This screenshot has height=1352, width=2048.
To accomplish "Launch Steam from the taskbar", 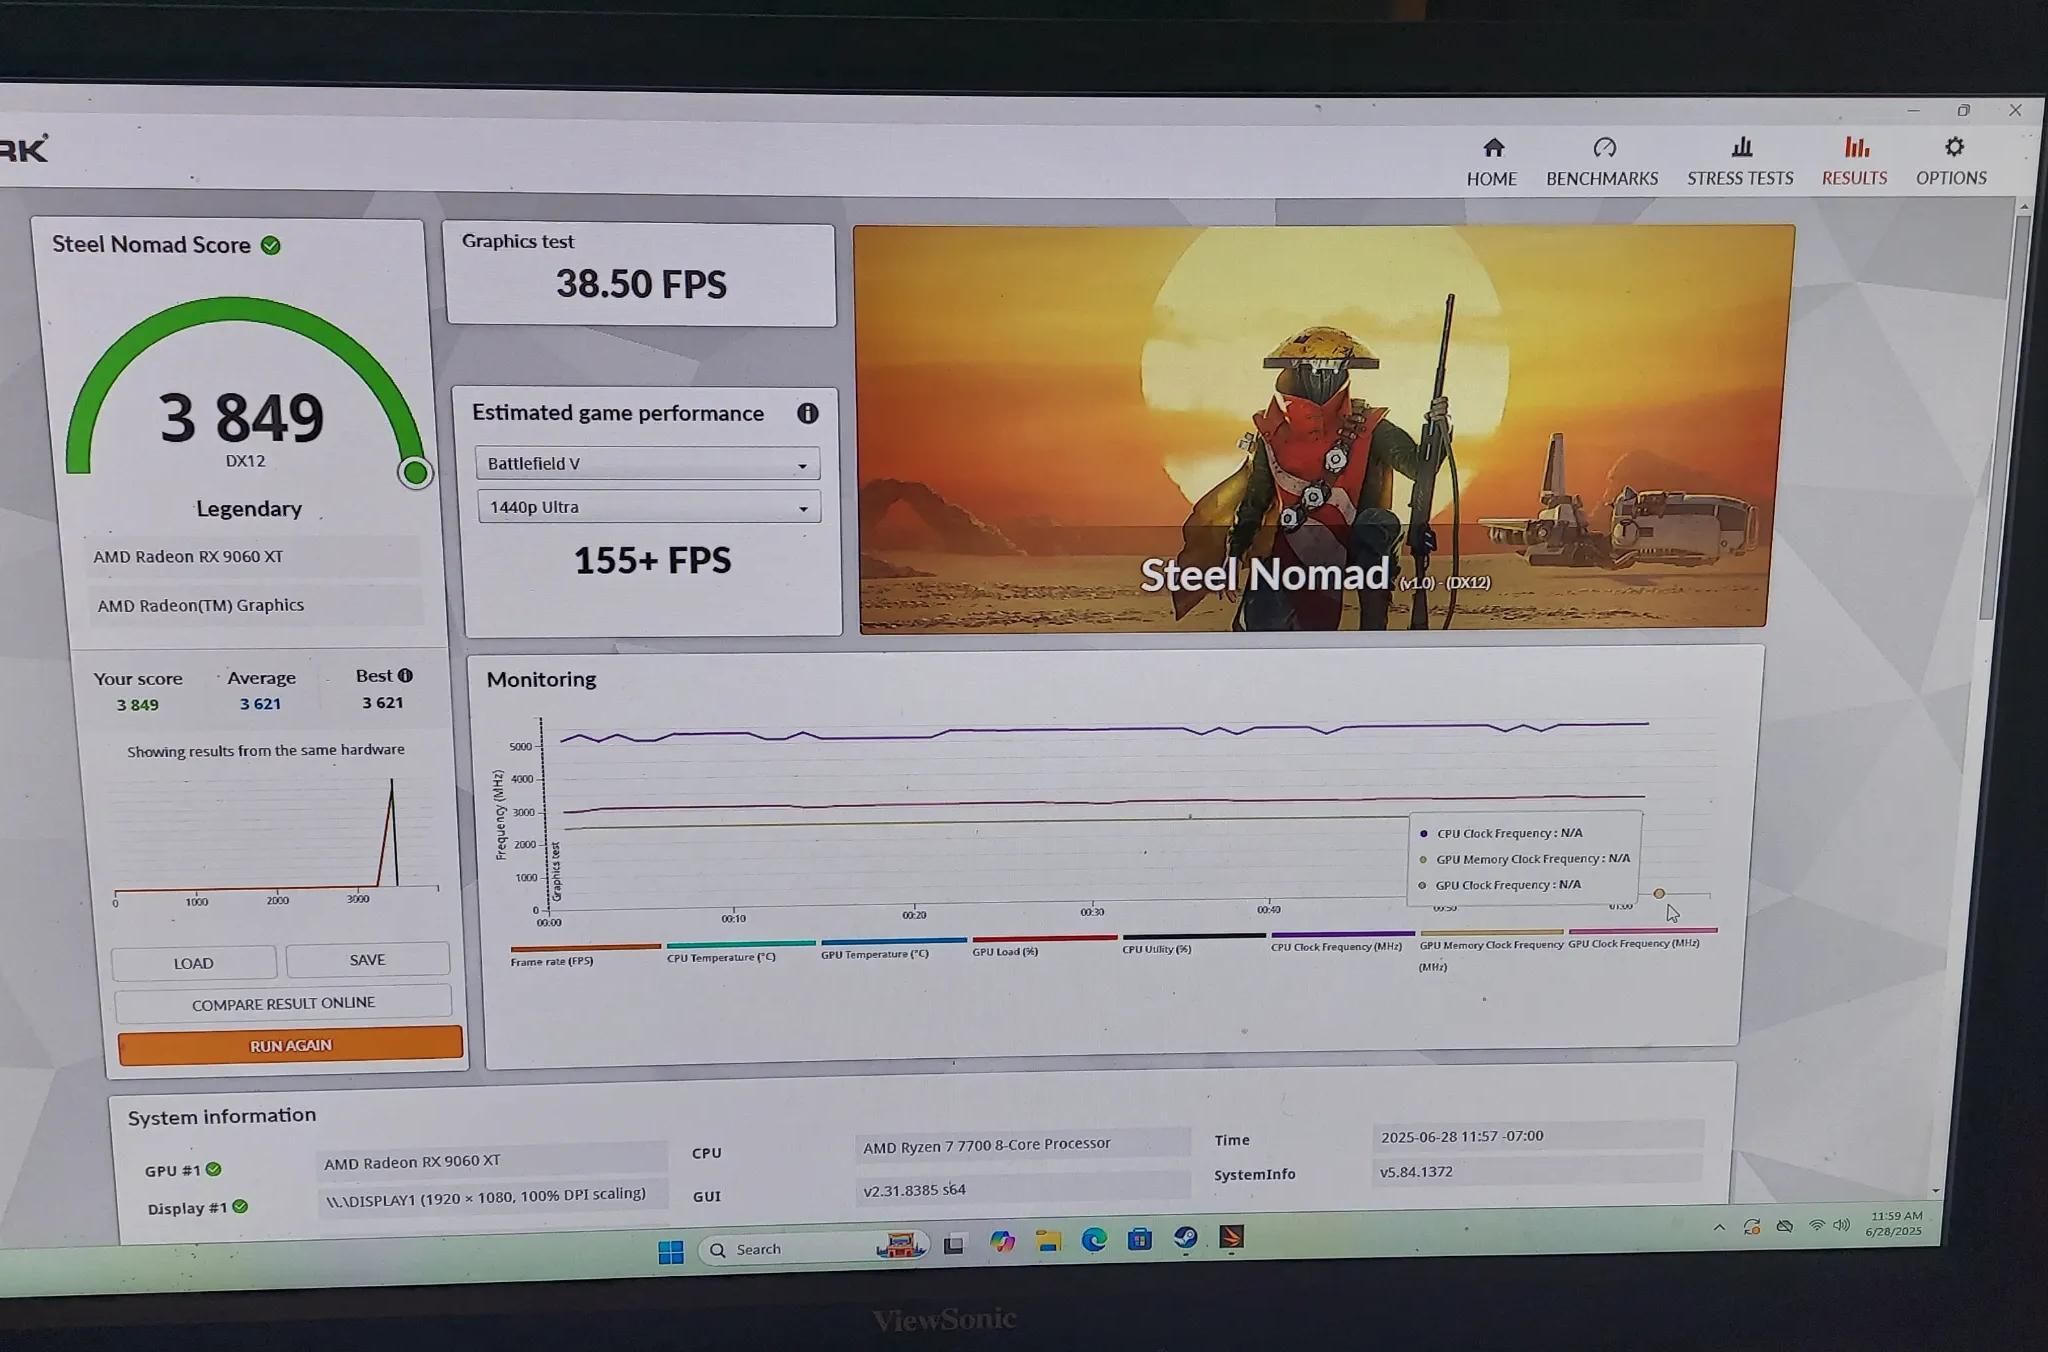I will tap(1185, 1239).
